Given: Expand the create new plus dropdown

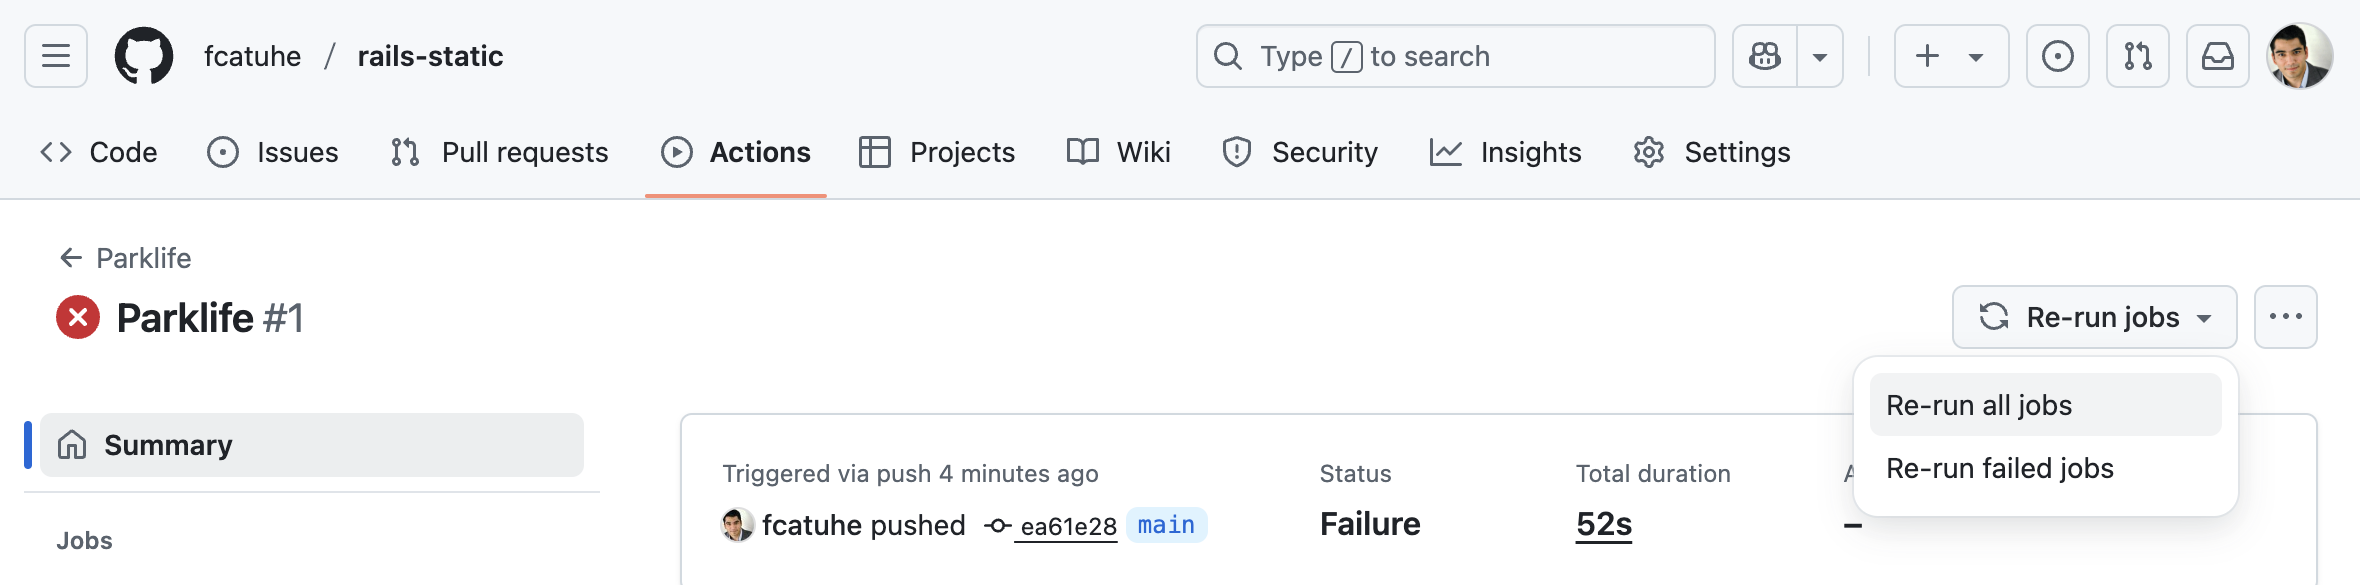Looking at the screenshot, I should [x=1951, y=56].
